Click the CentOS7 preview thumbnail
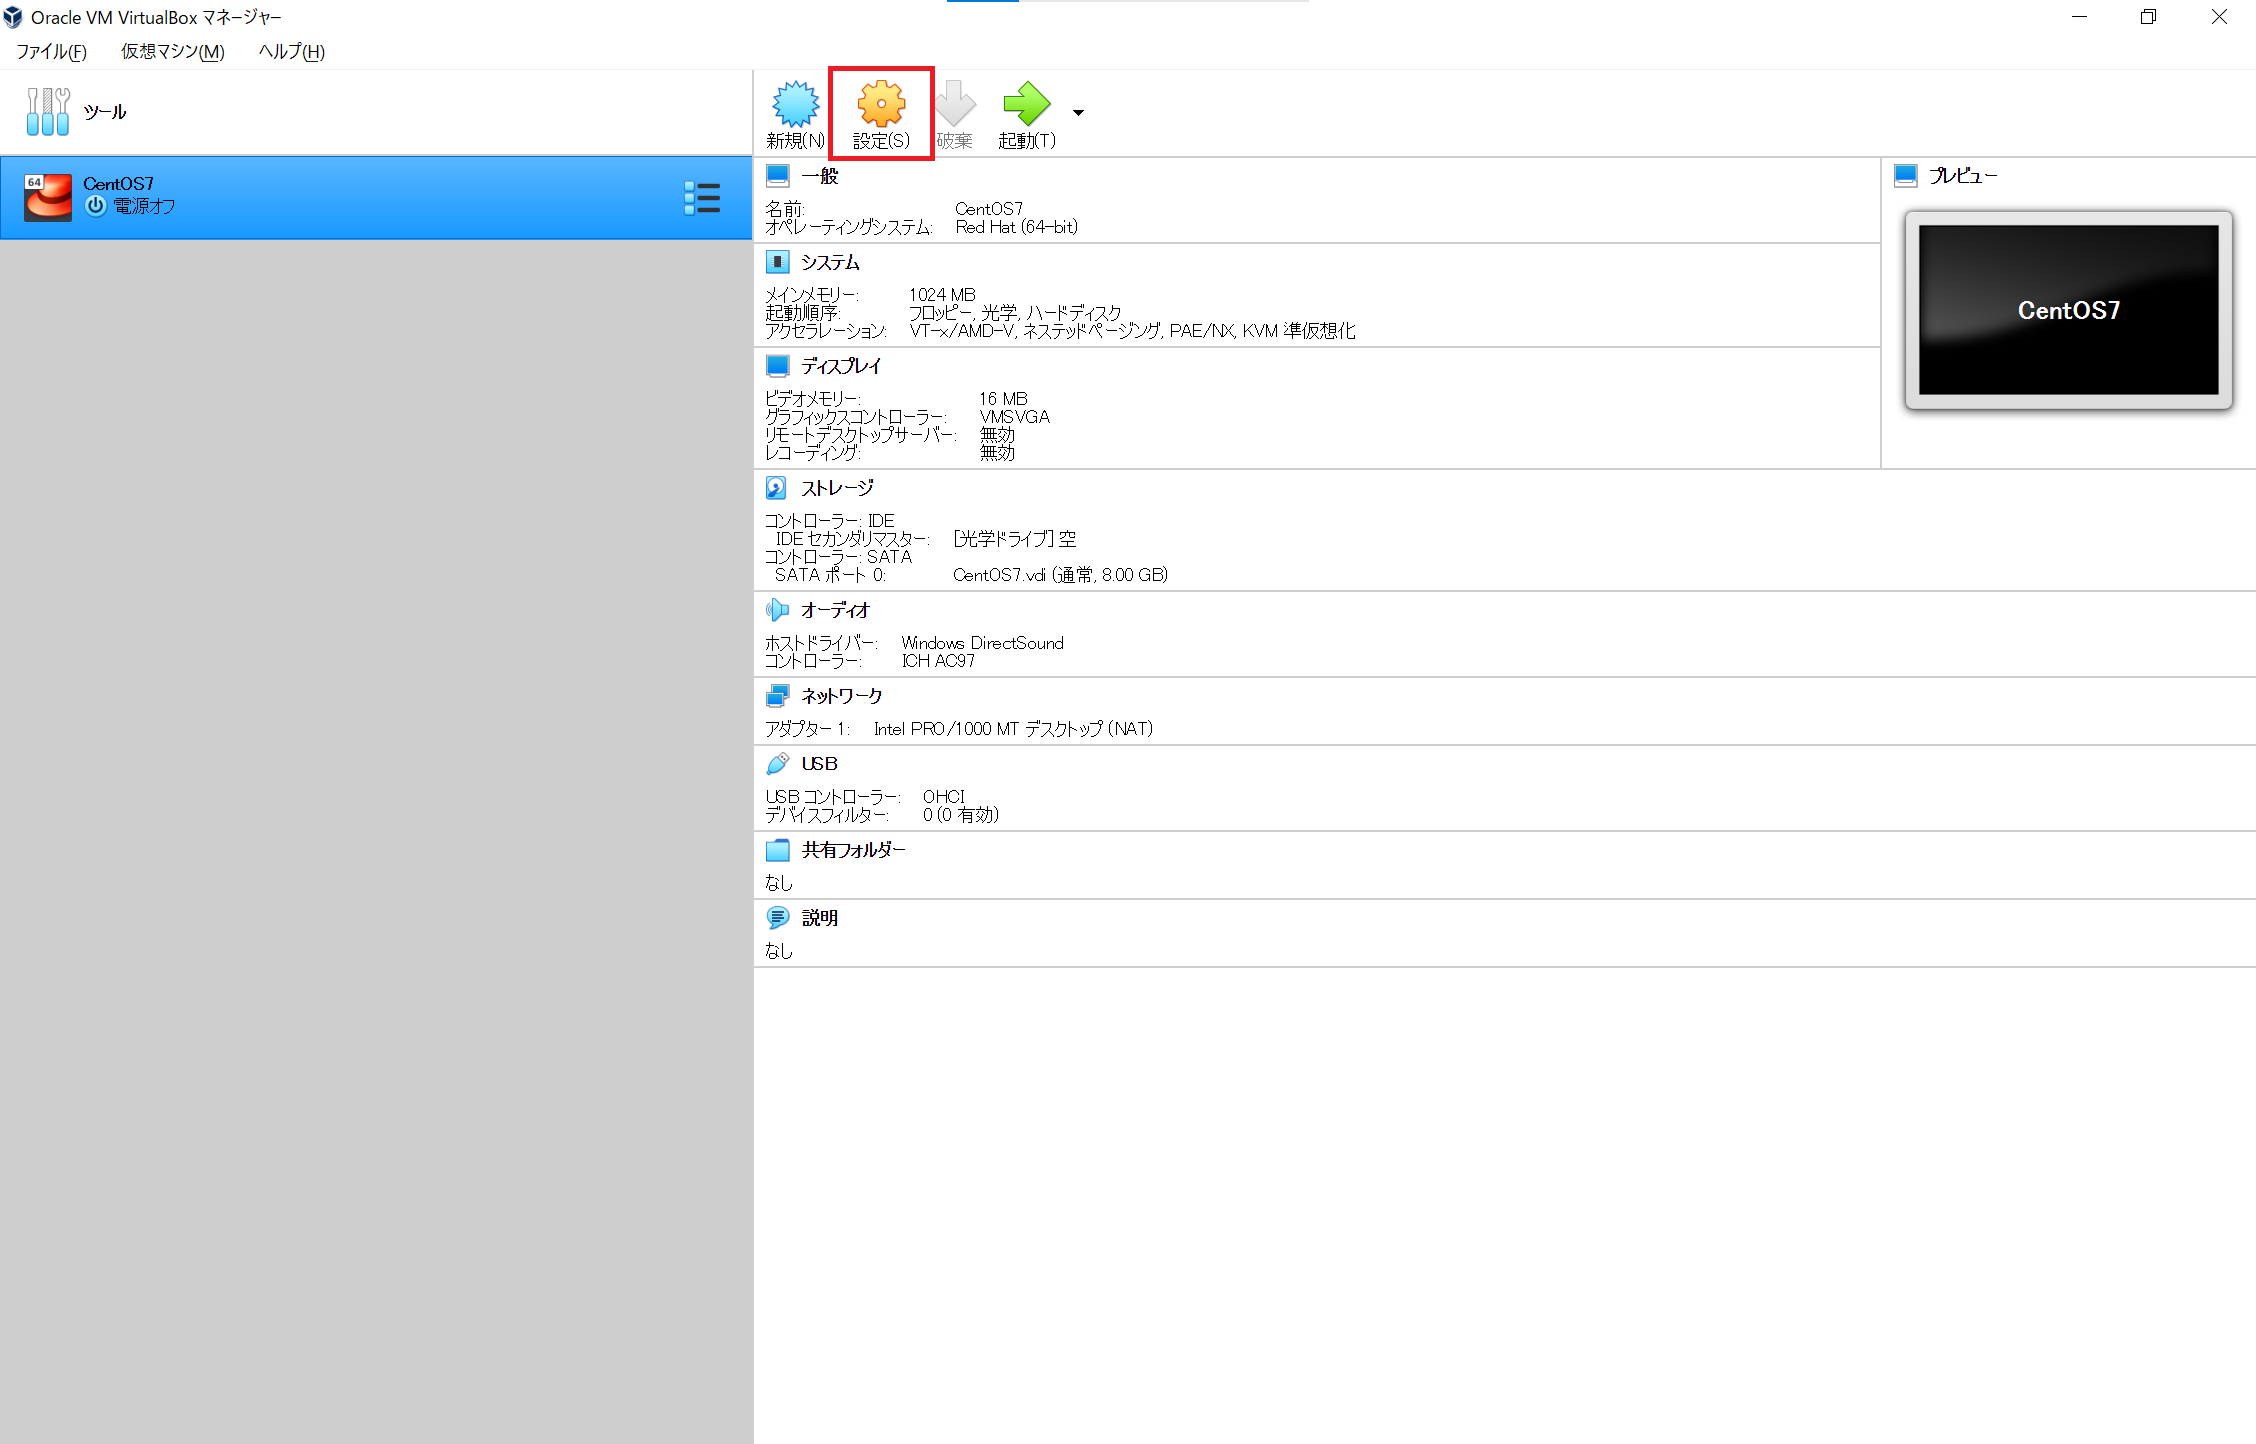 click(2067, 310)
